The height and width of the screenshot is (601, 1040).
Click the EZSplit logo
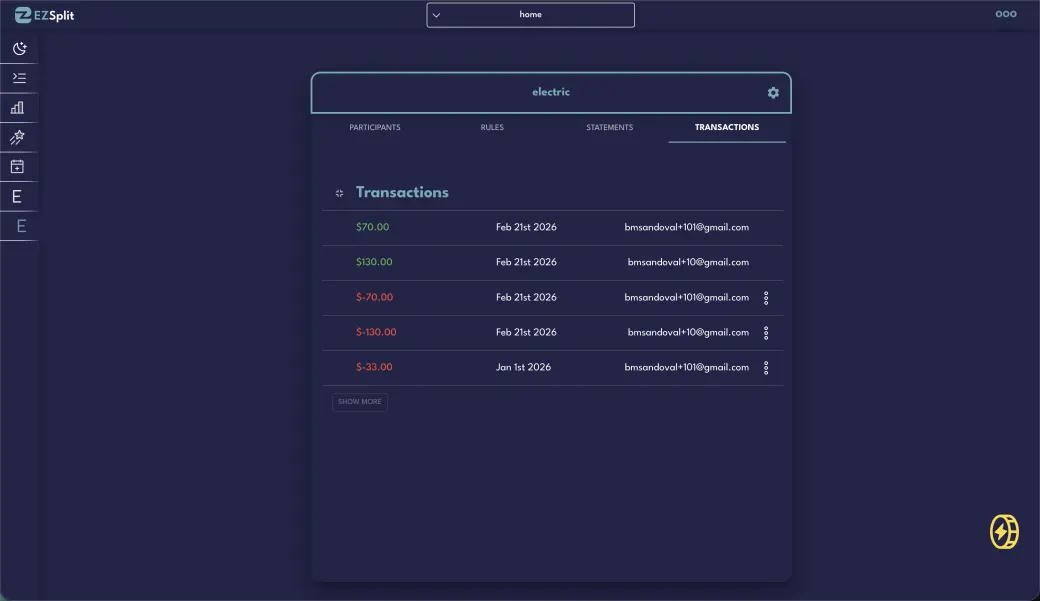click(44, 15)
